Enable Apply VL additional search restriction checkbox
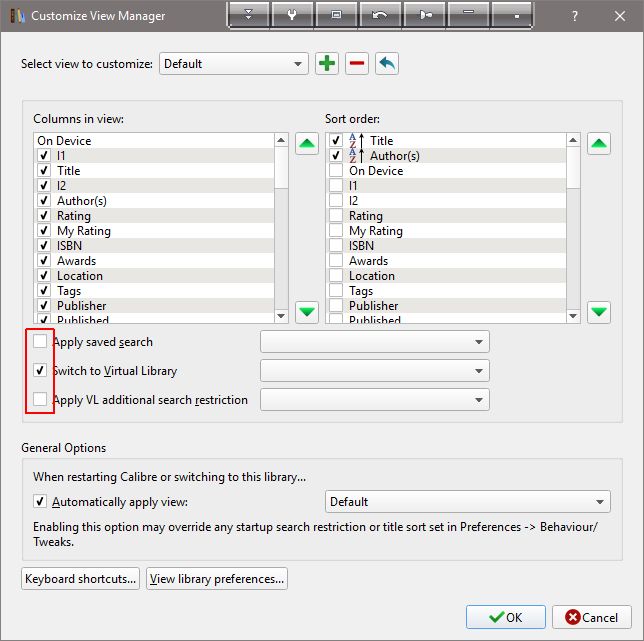Screen dimensions: 644x641 click(x=40, y=399)
